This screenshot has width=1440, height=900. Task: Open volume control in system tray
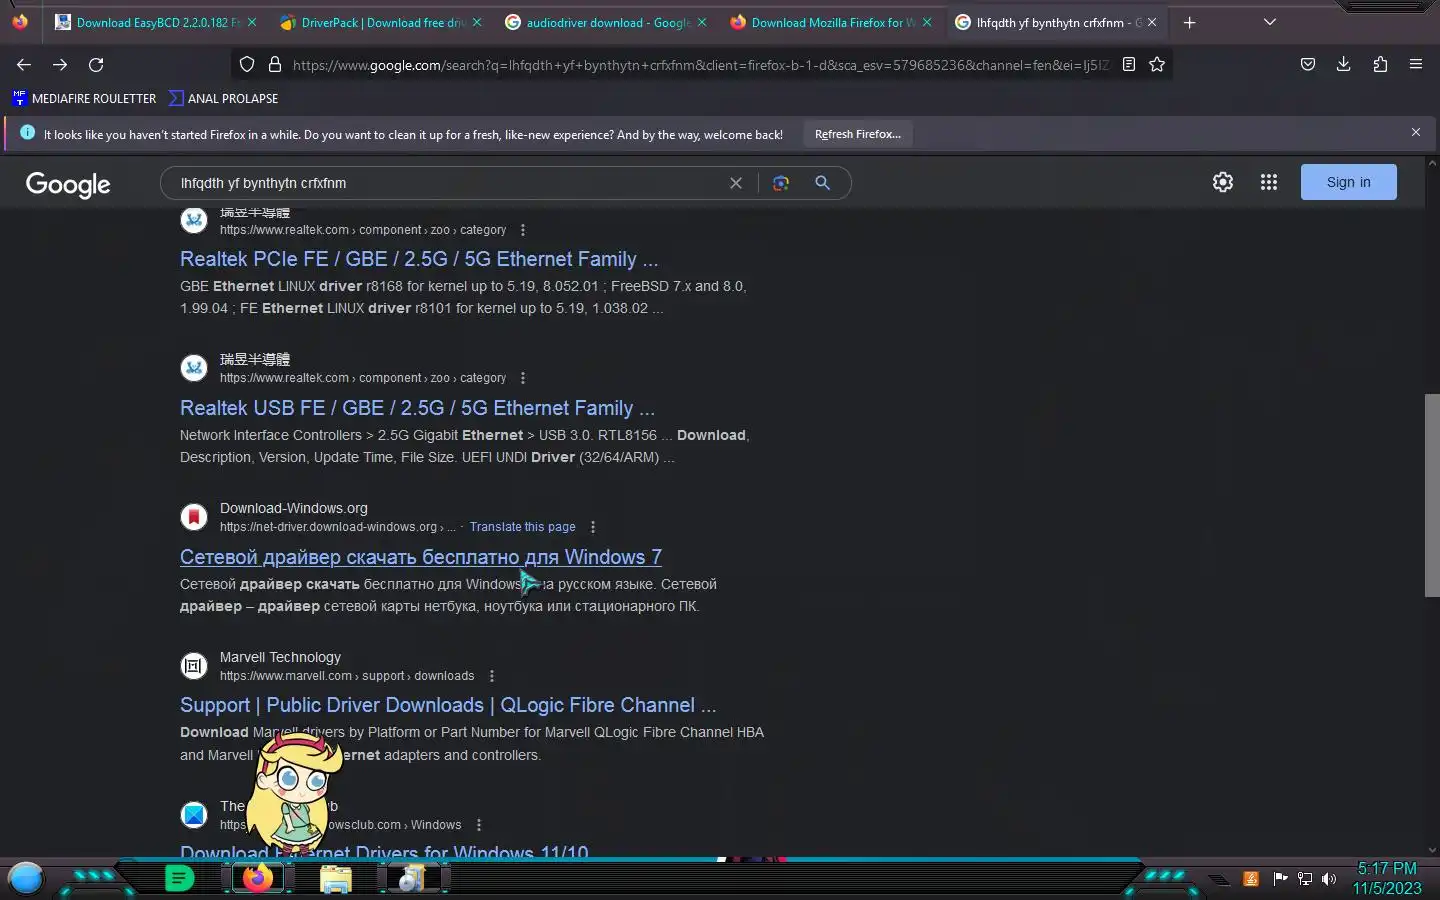coord(1329,879)
